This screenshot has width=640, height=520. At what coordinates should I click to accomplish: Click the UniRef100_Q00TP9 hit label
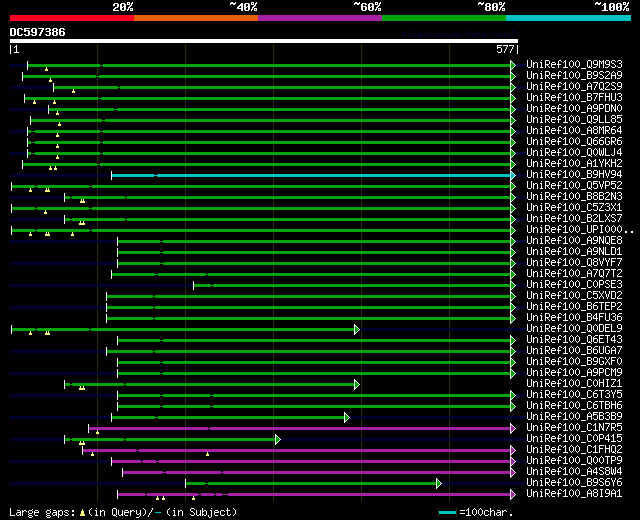click(x=574, y=461)
